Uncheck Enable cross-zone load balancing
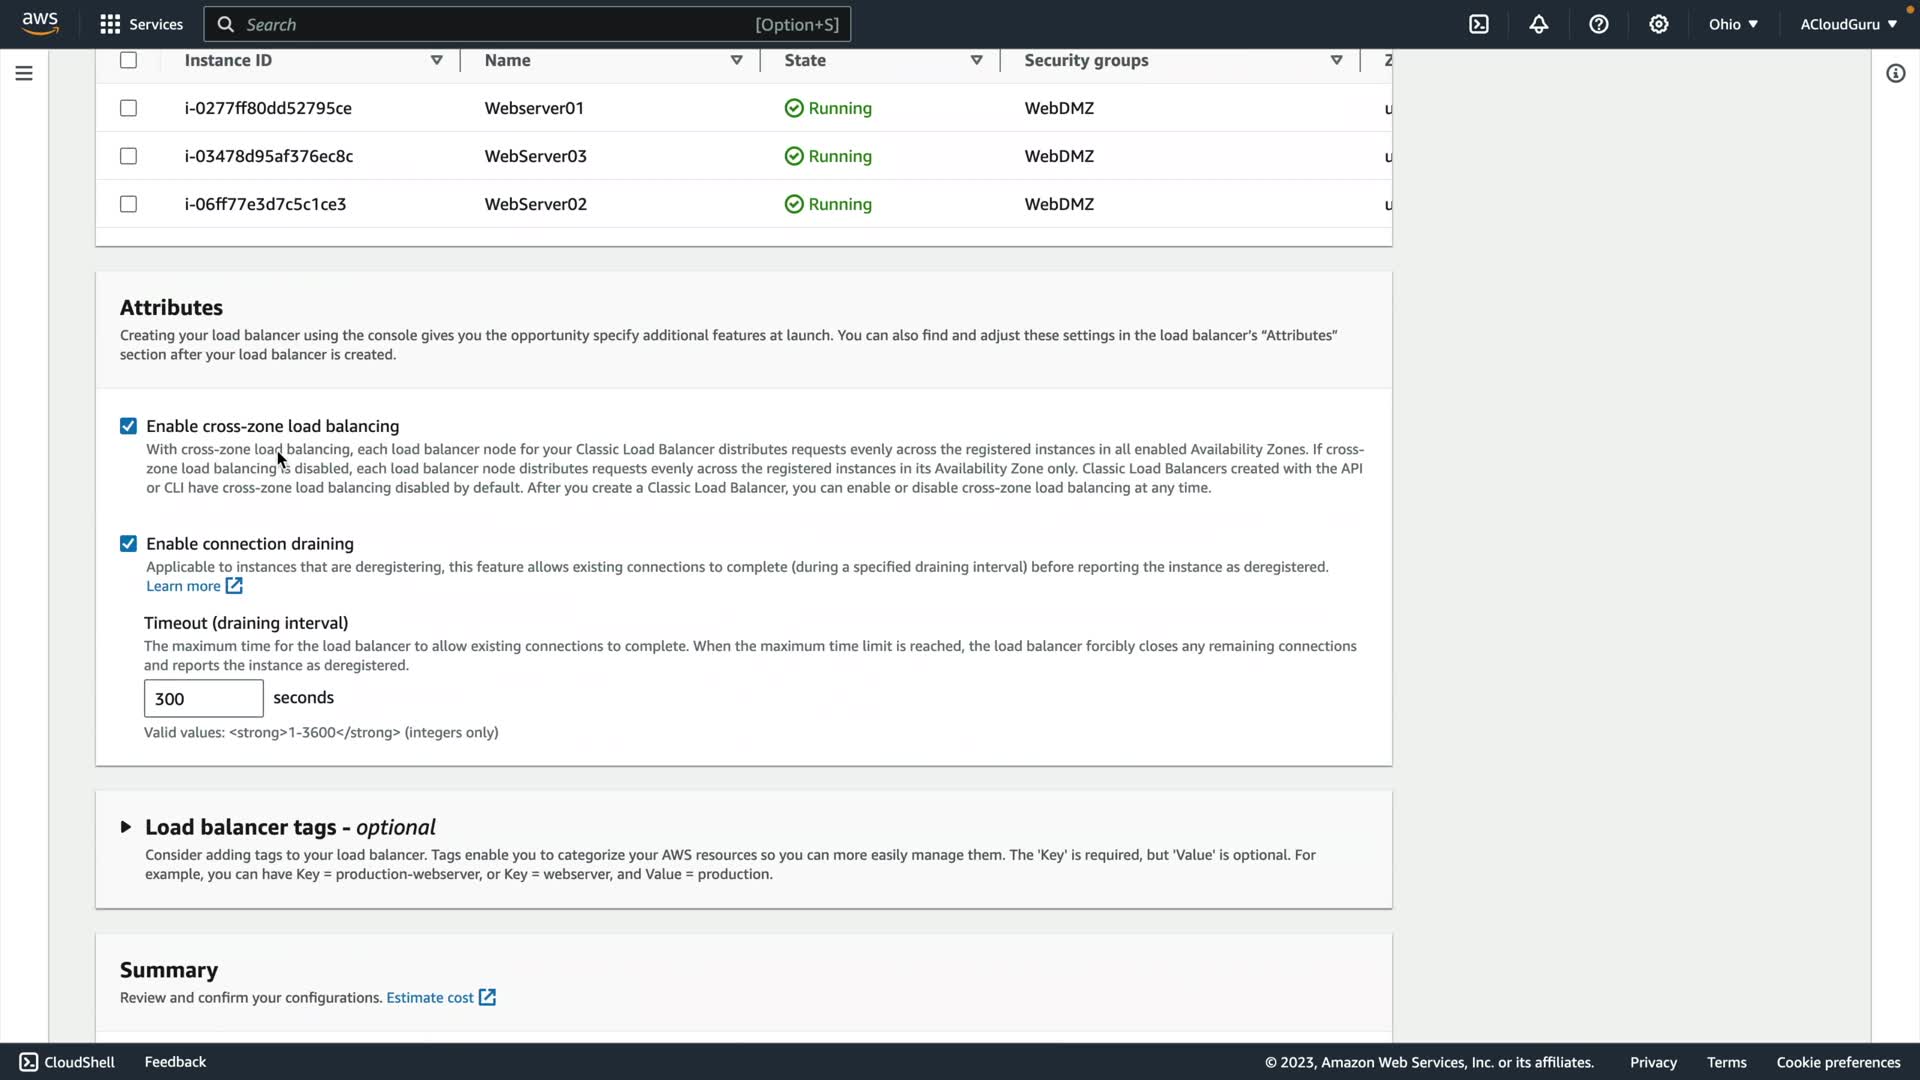This screenshot has width=1920, height=1080. (128, 426)
